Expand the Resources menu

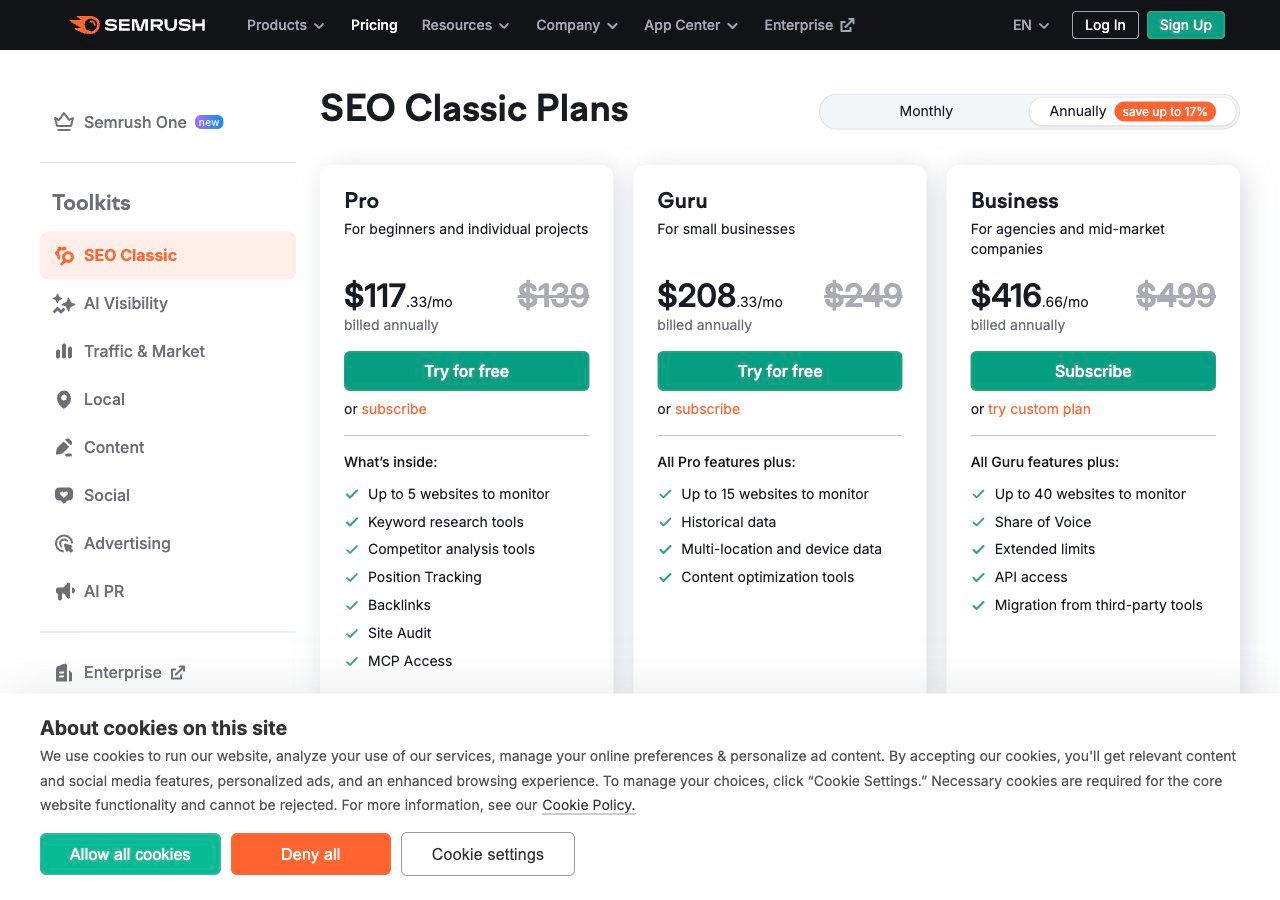464,25
